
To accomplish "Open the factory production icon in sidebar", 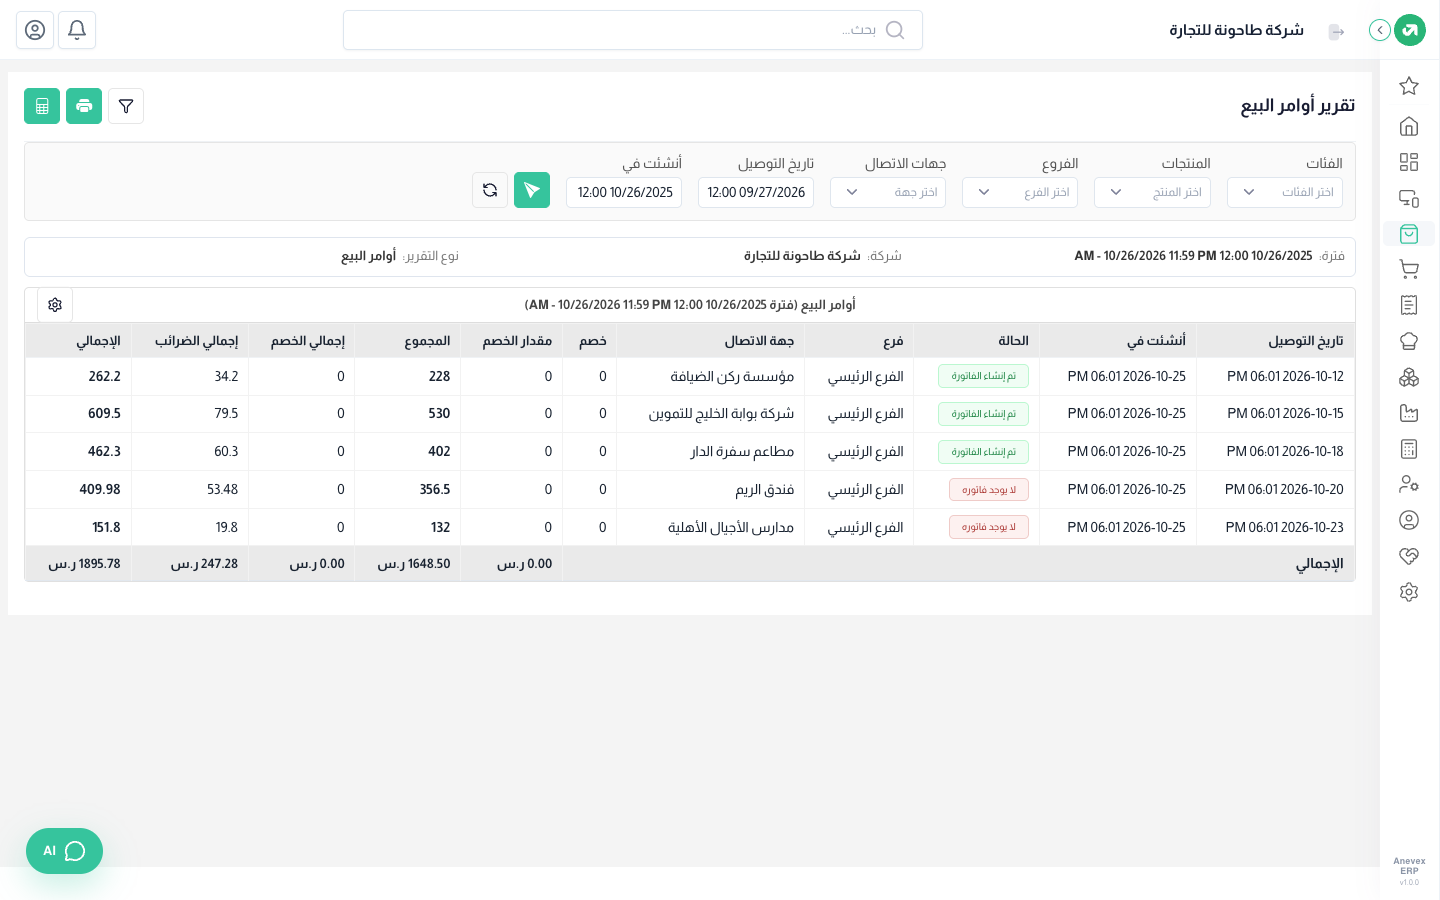I will pyautogui.click(x=1409, y=413).
